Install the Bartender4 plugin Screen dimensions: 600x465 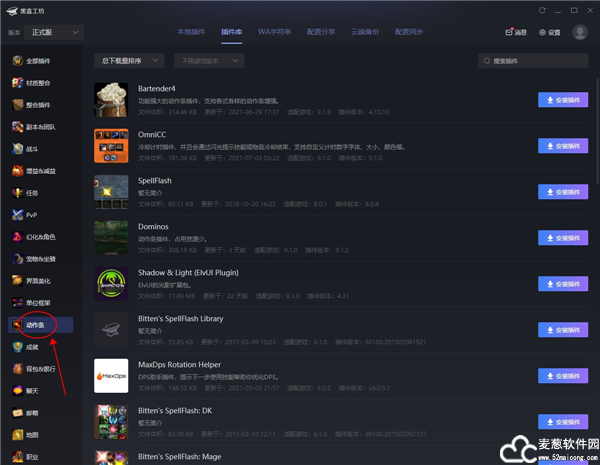563,99
